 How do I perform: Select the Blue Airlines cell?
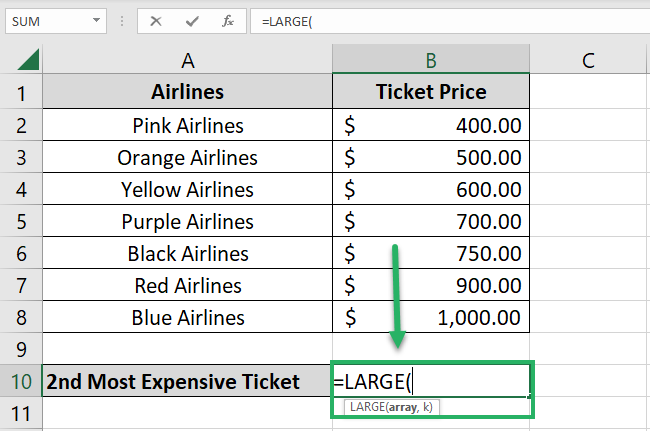click(x=187, y=317)
